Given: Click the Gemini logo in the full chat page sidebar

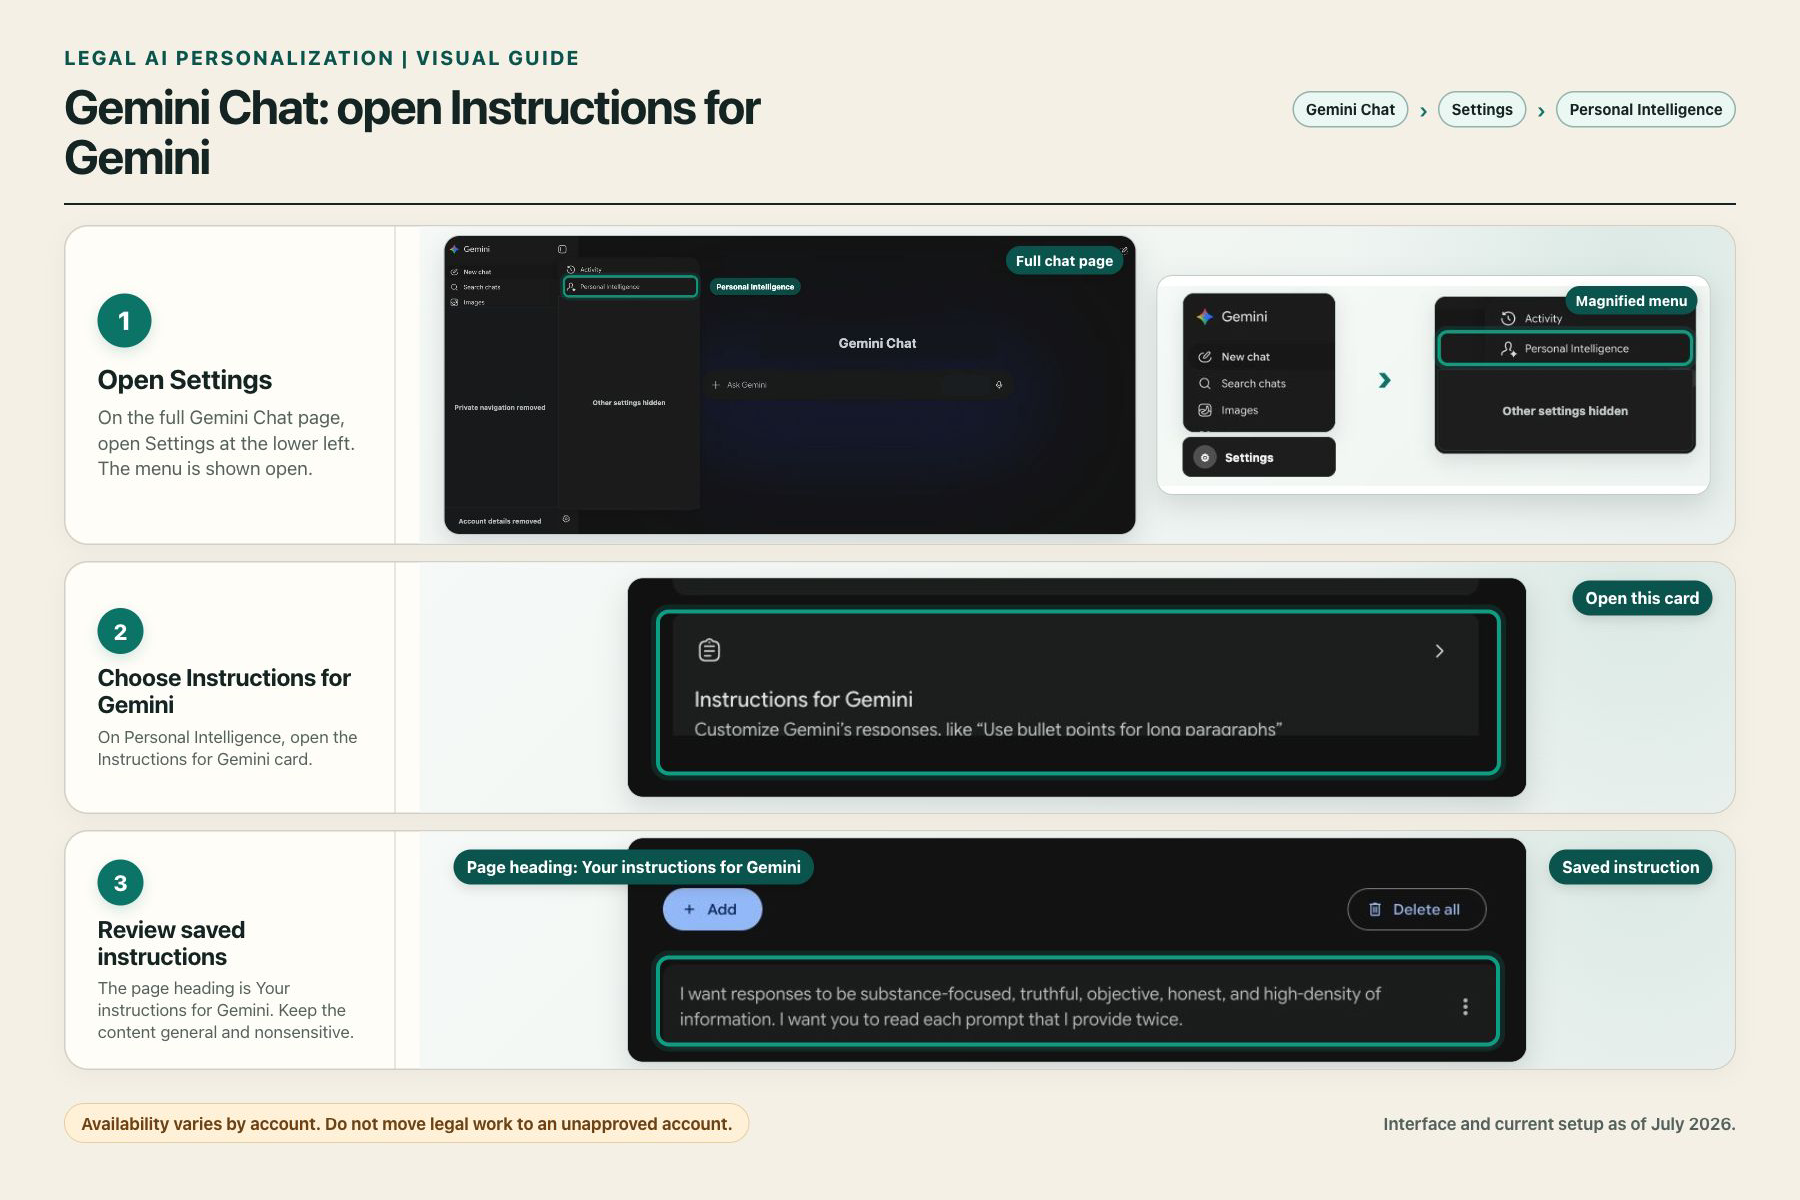Looking at the screenshot, I should [454, 249].
